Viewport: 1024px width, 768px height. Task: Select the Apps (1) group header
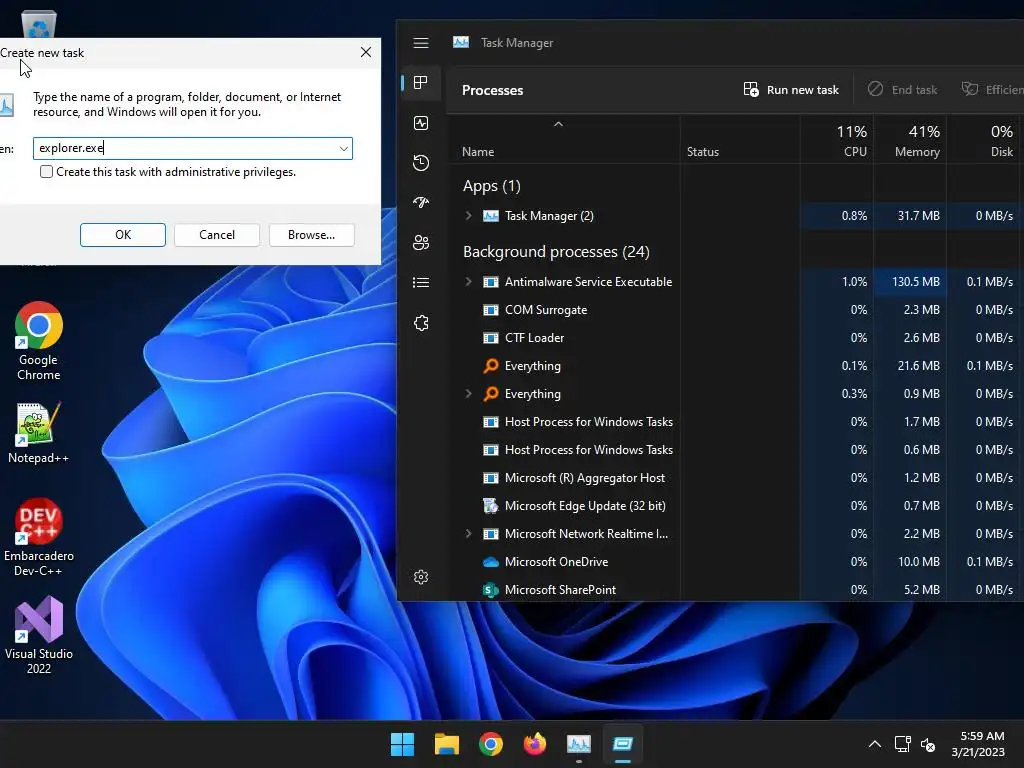pyautogui.click(x=492, y=186)
